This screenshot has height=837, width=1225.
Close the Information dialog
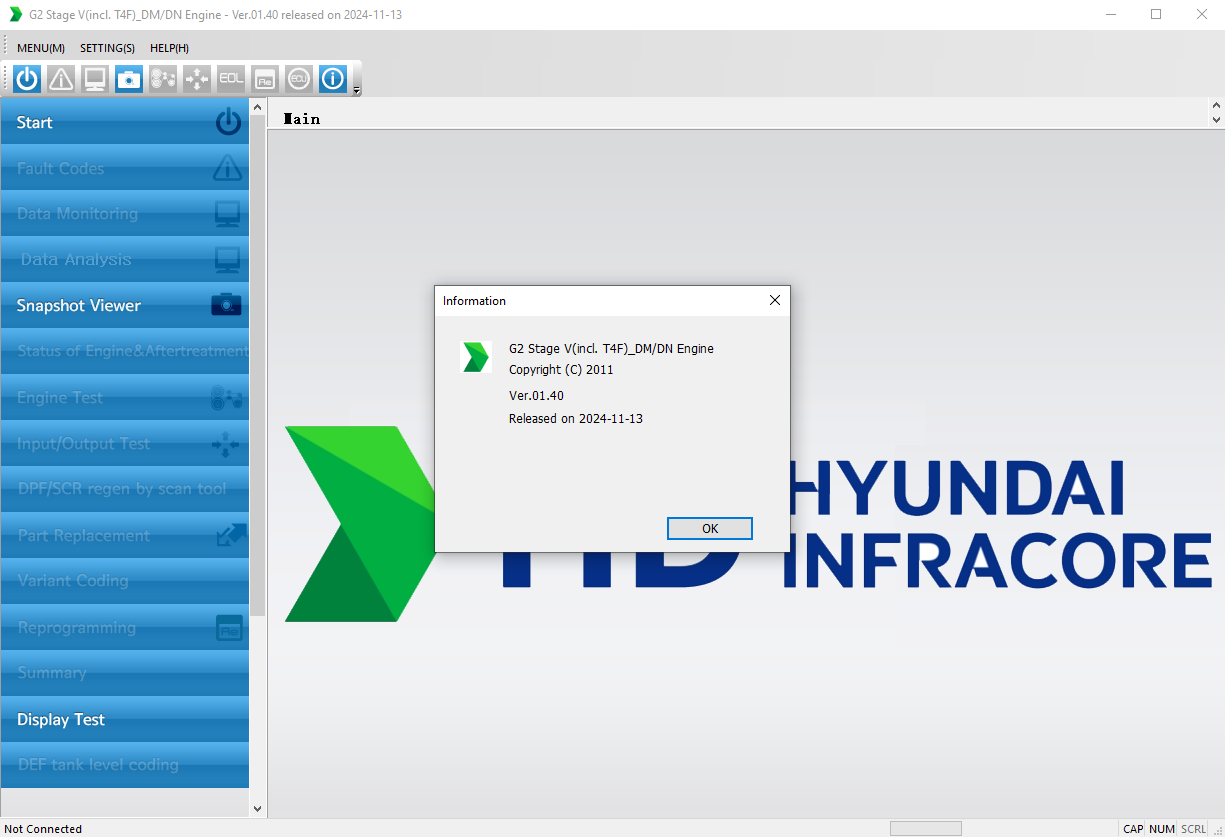[x=774, y=300]
